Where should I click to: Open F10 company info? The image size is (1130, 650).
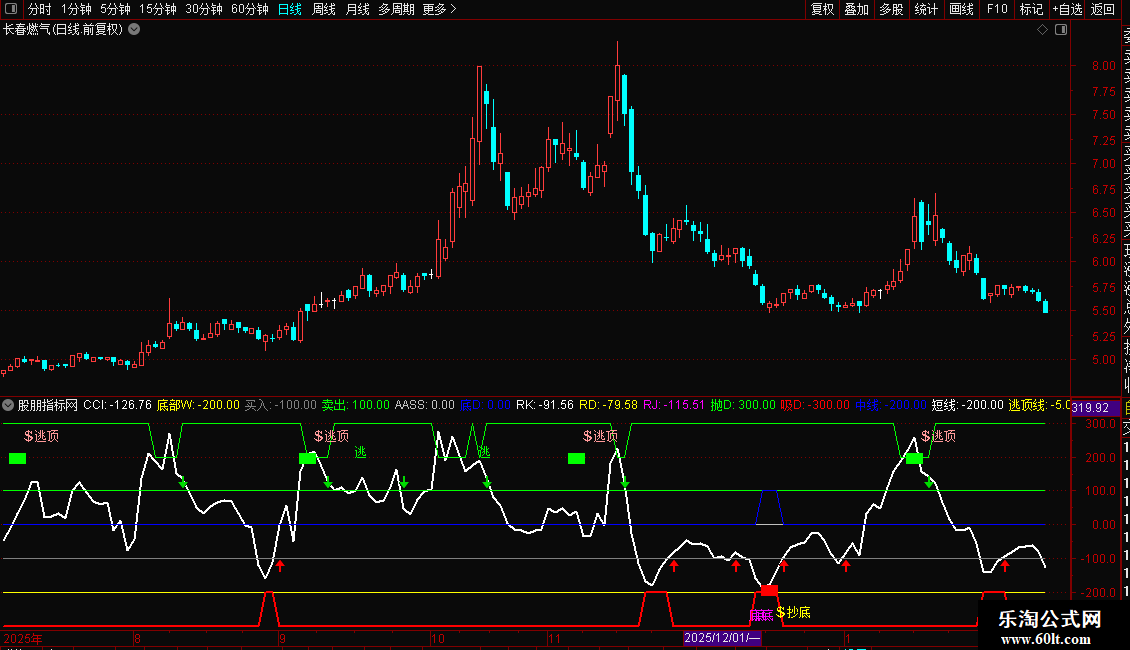[x=997, y=9]
